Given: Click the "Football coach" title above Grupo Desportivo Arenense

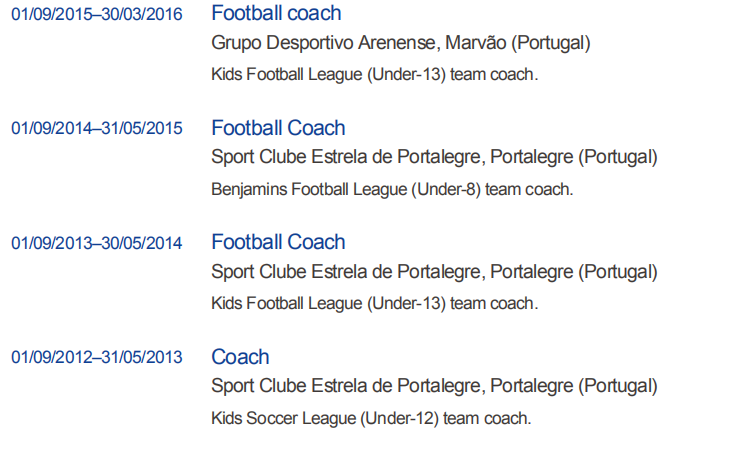Looking at the screenshot, I should tap(276, 14).
